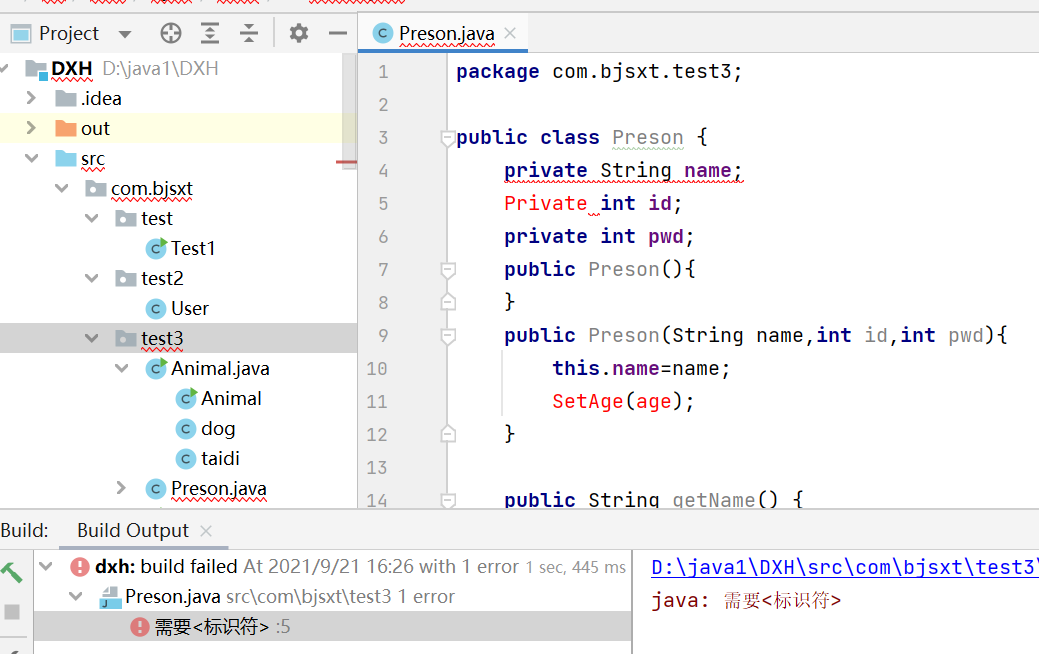Click line number 5 in the gutter

(x=383, y=203)
